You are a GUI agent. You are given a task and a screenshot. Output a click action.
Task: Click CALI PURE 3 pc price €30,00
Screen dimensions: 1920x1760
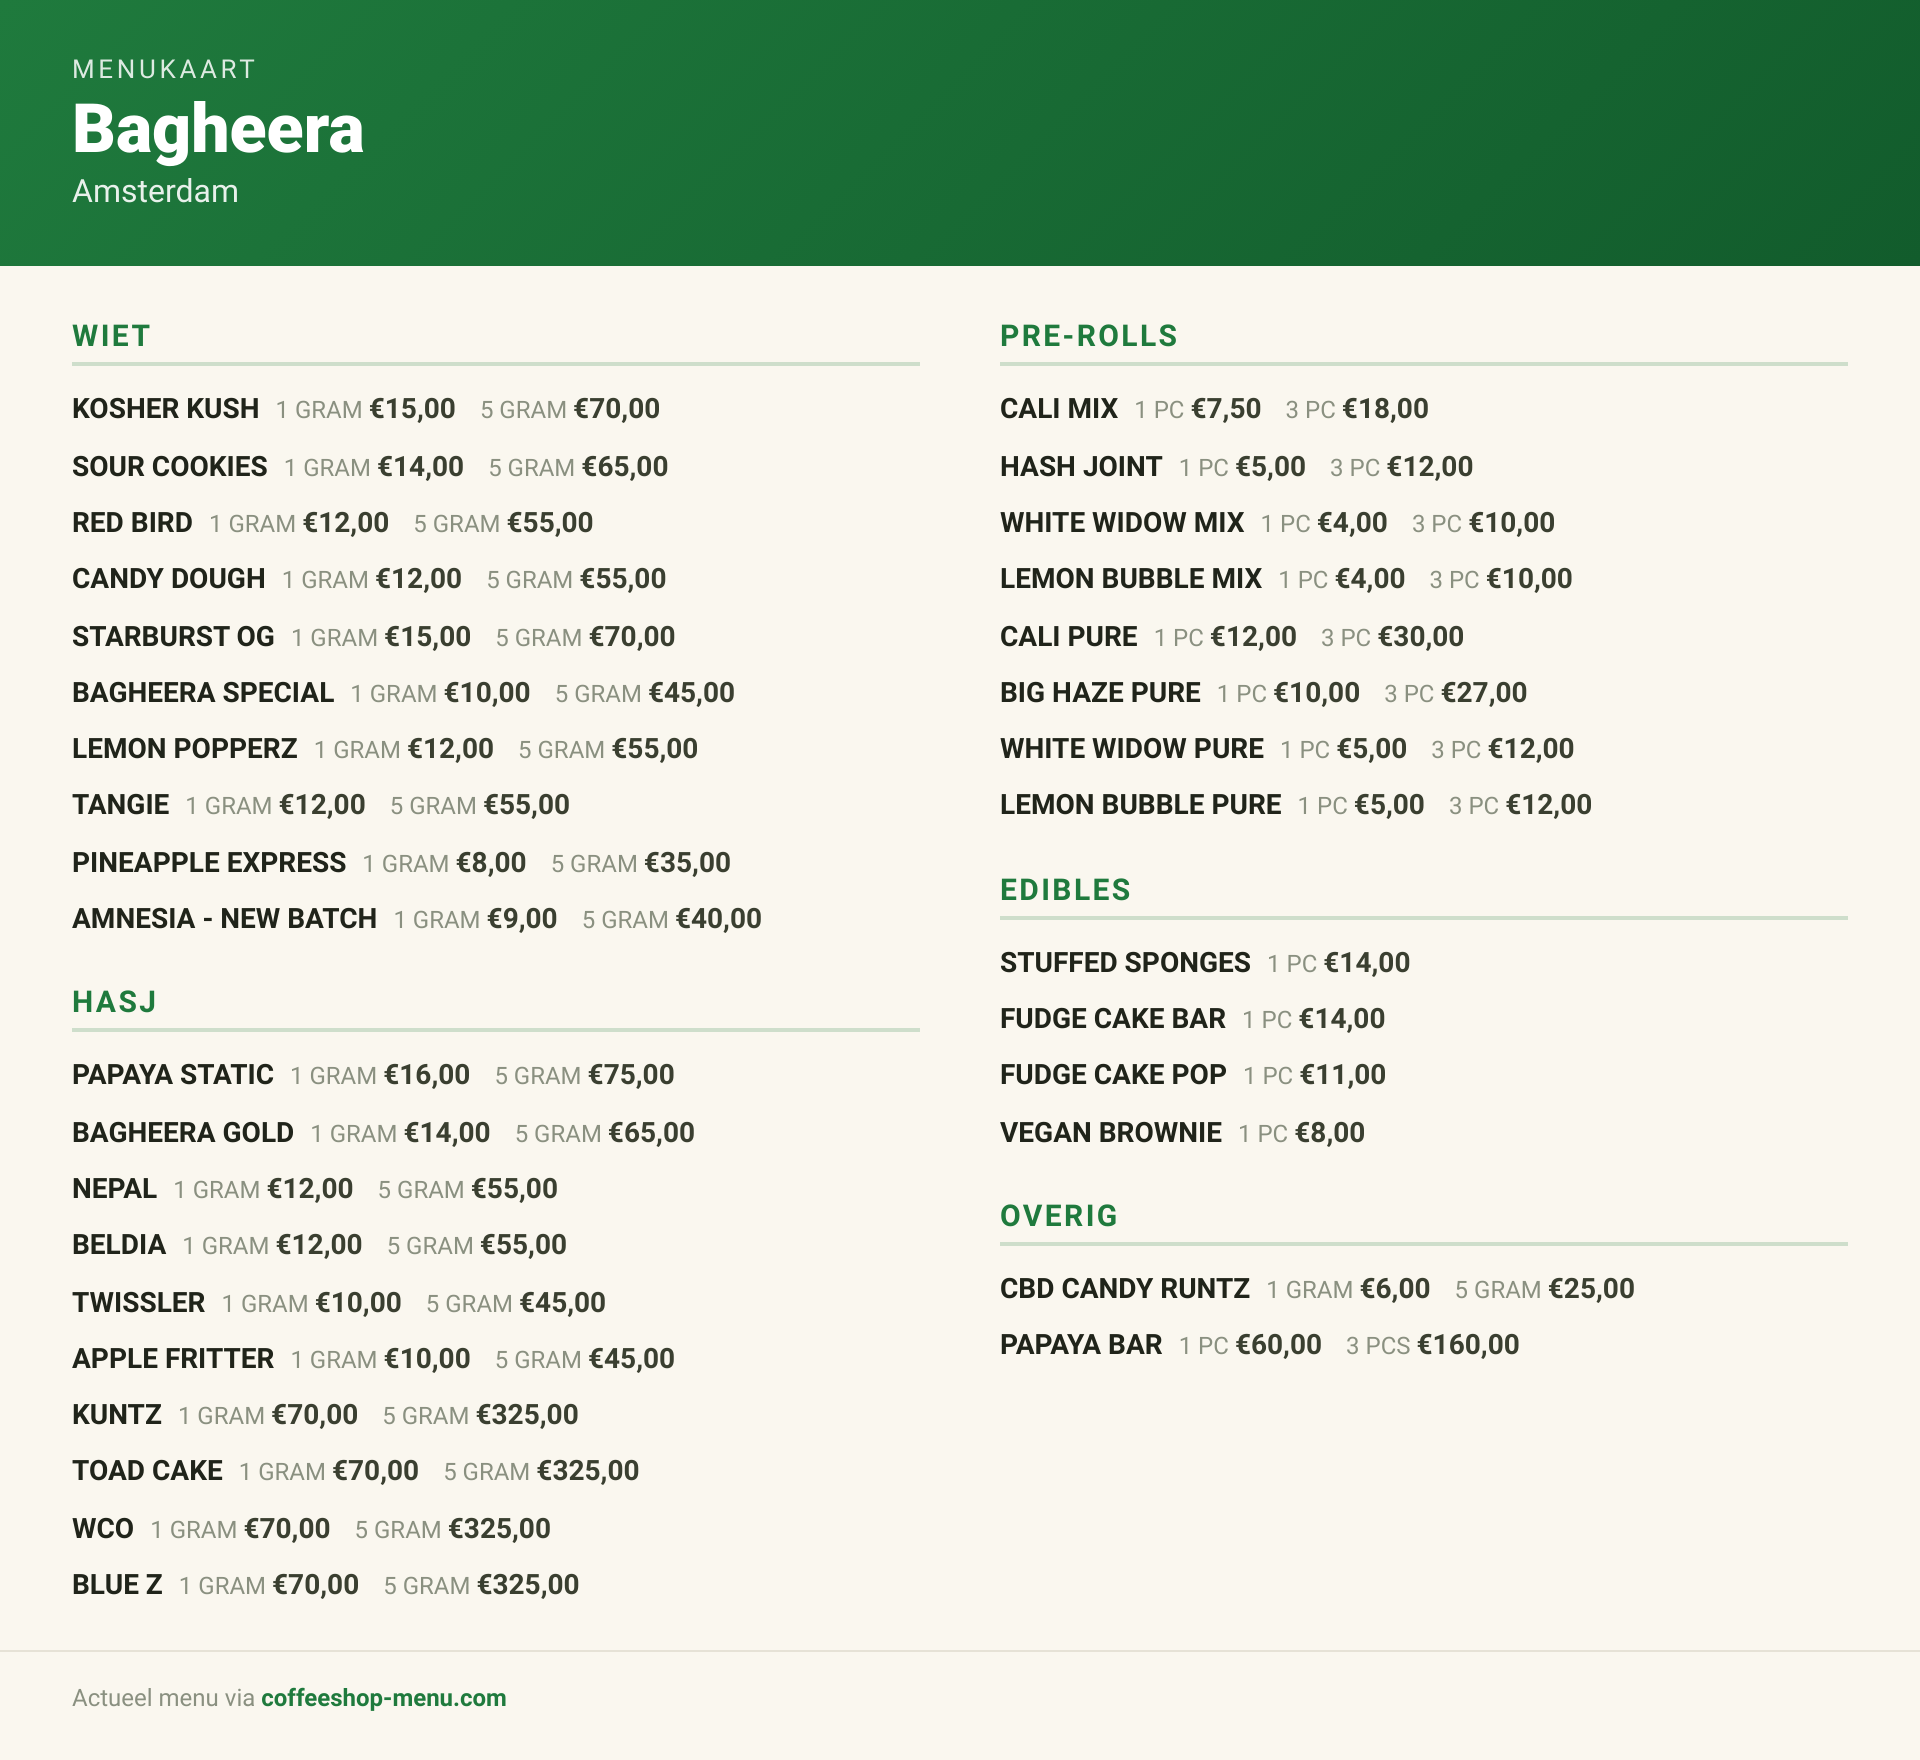point(1421,637)
